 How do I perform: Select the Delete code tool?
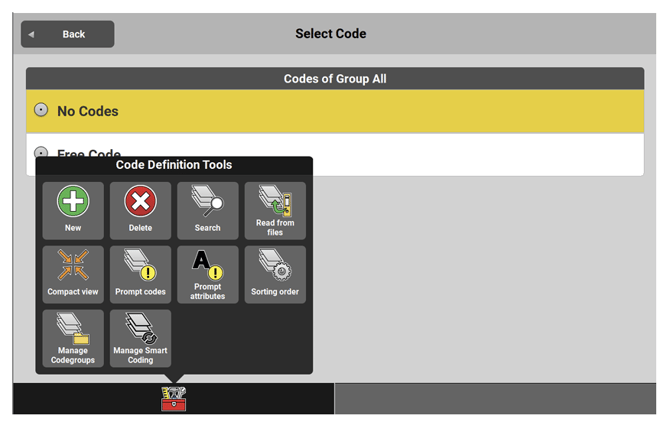(x=140, y=210)
